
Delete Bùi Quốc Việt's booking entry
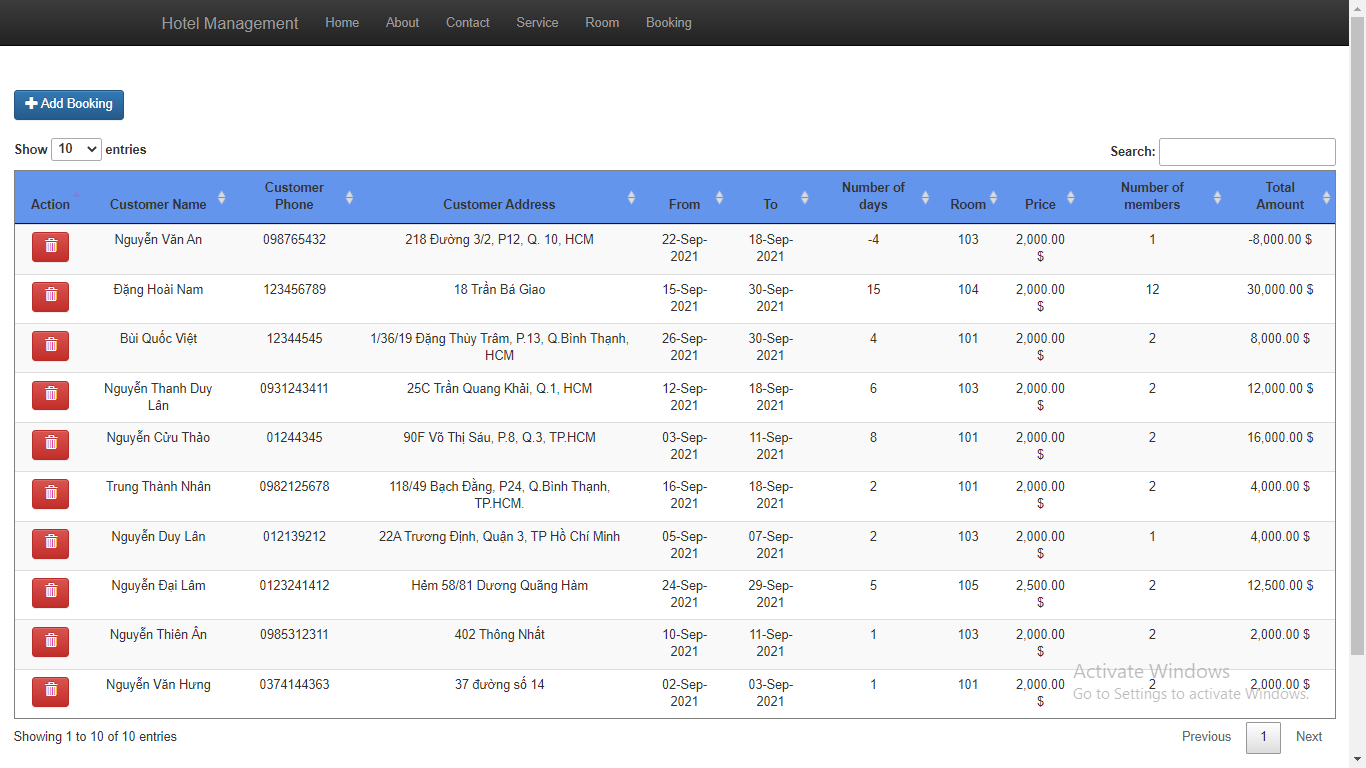point(50,345)
